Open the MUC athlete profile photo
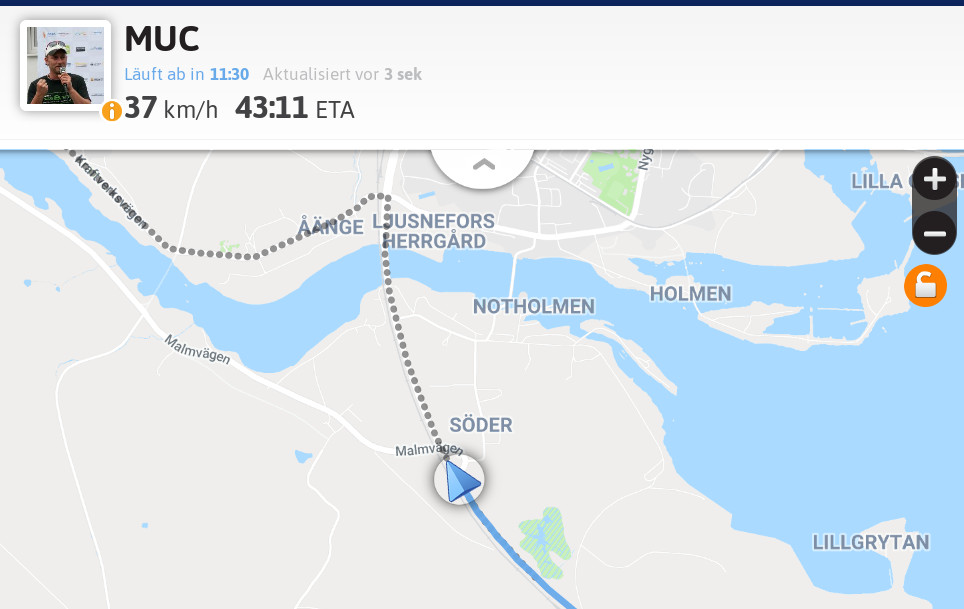964x609 pixels. (x=65, y=65)
